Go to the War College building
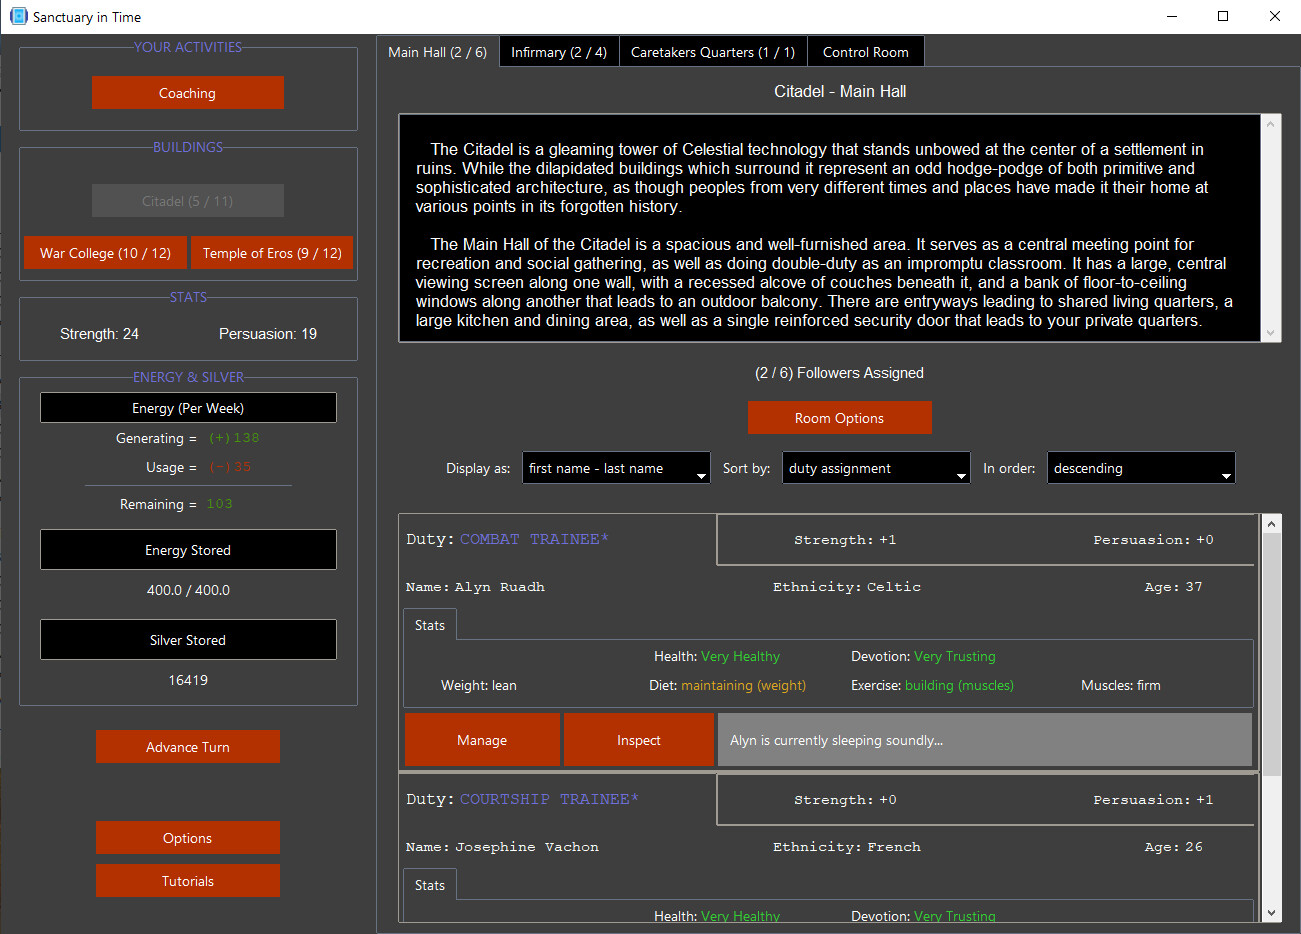Image resolution: width=1301 pixels, height=934 pixels. pos(105,253)
